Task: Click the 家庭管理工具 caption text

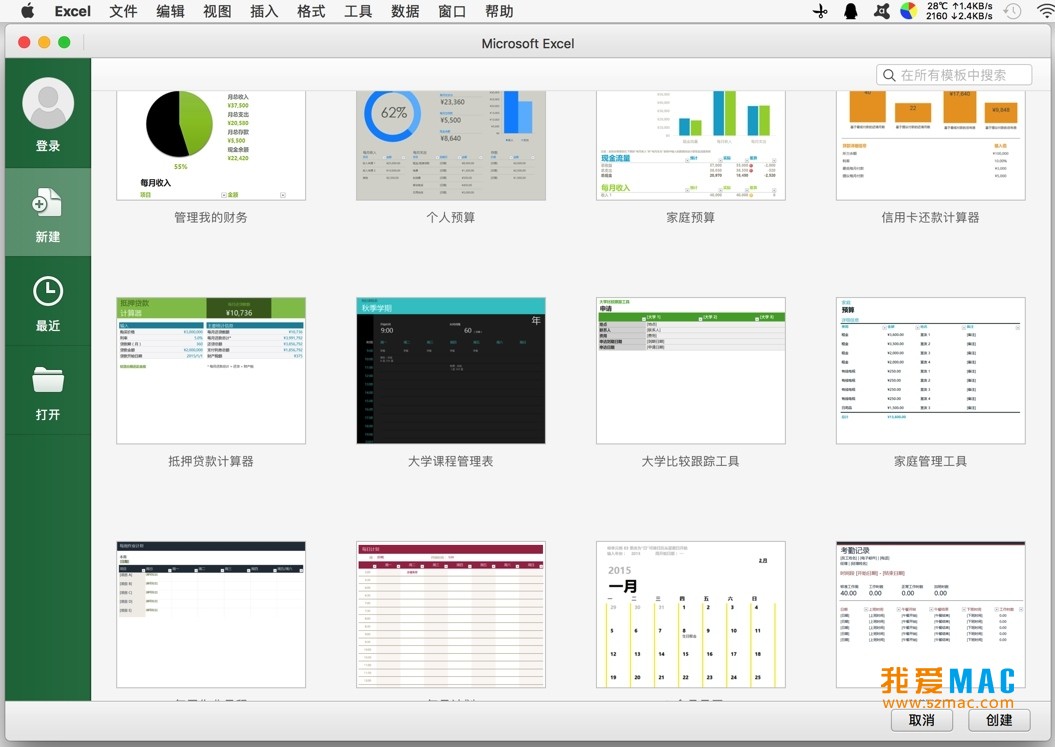Action: tap(931, 461)
